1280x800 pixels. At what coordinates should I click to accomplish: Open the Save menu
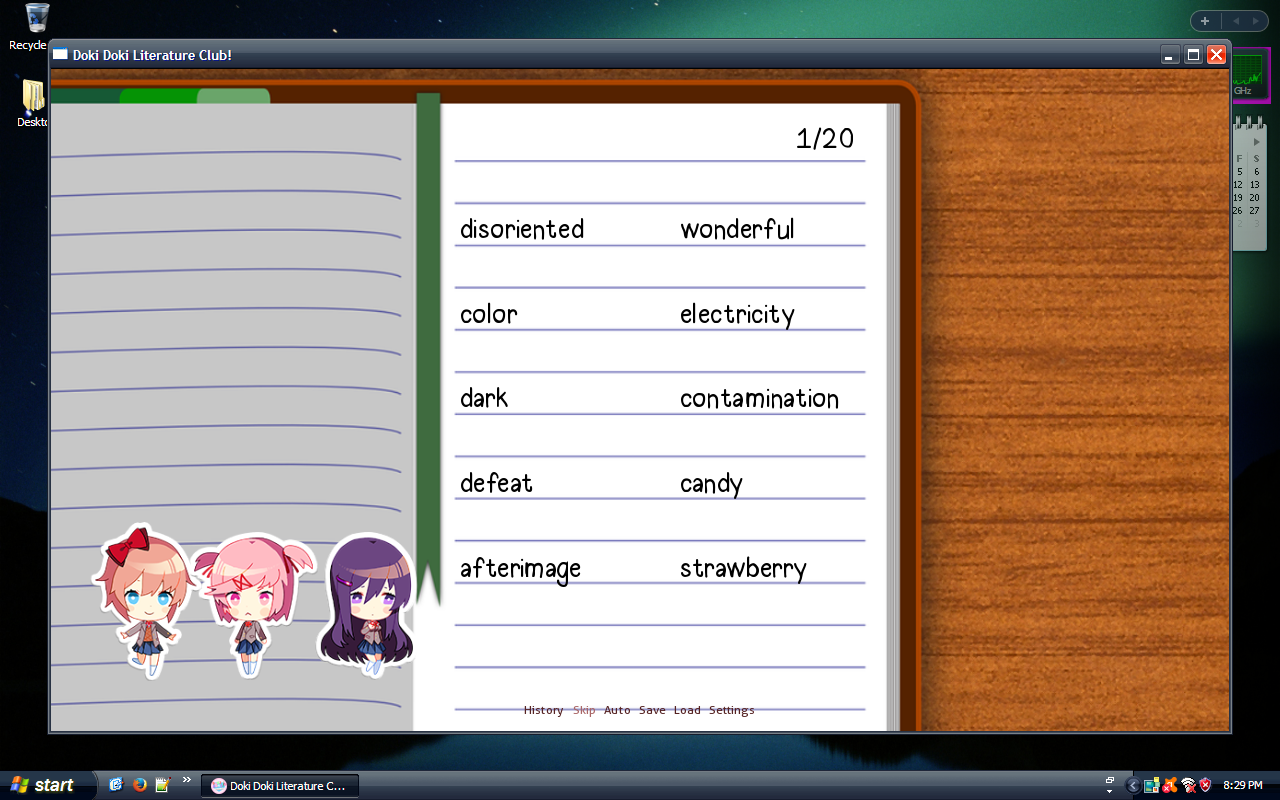point(652,710)
